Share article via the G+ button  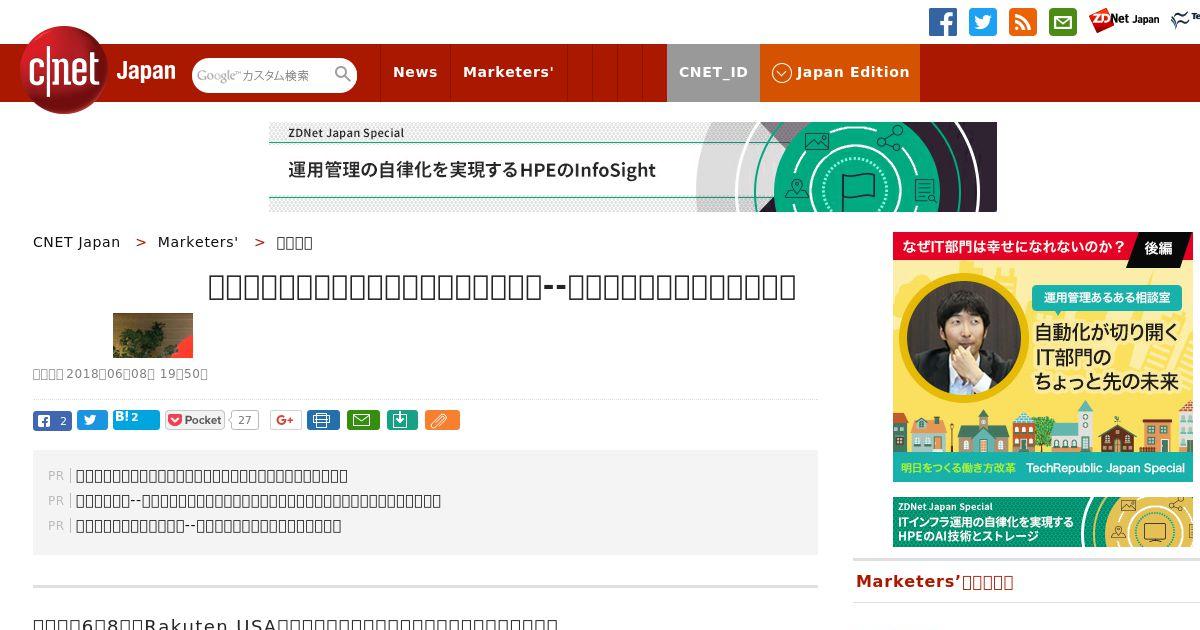point(286,420)
